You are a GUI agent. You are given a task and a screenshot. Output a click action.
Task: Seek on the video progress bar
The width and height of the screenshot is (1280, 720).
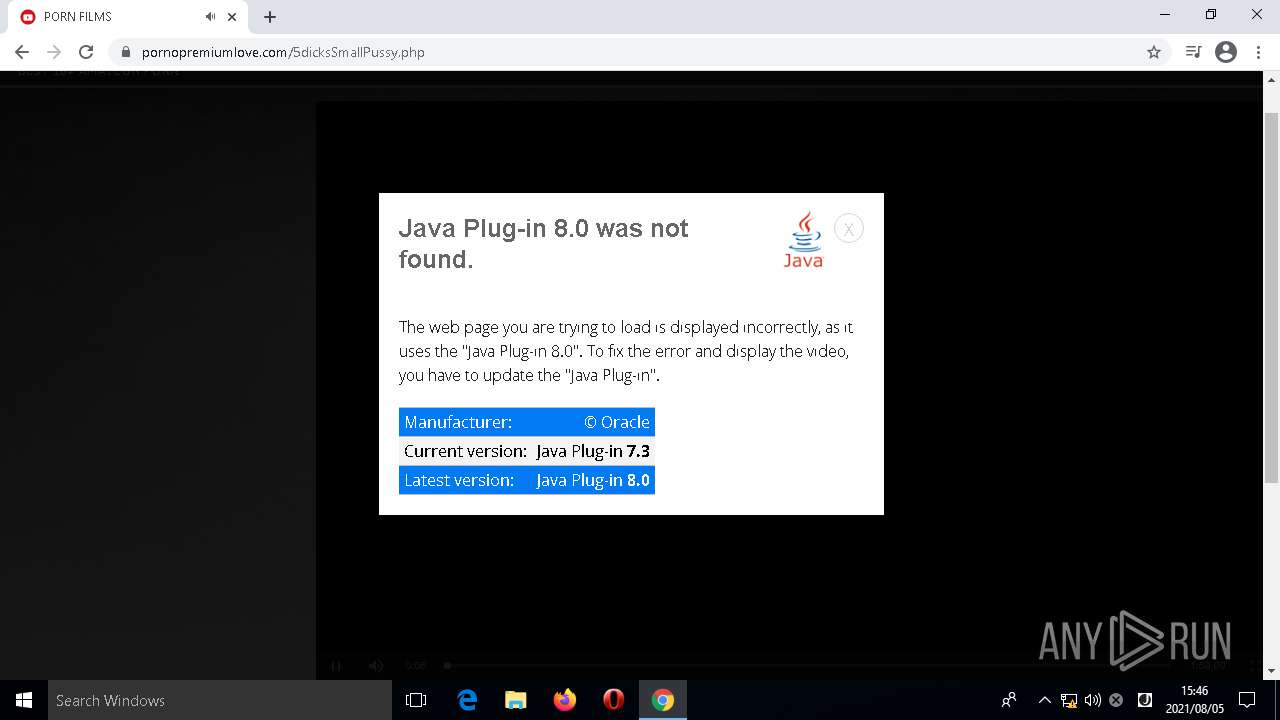tap(810, 665)
